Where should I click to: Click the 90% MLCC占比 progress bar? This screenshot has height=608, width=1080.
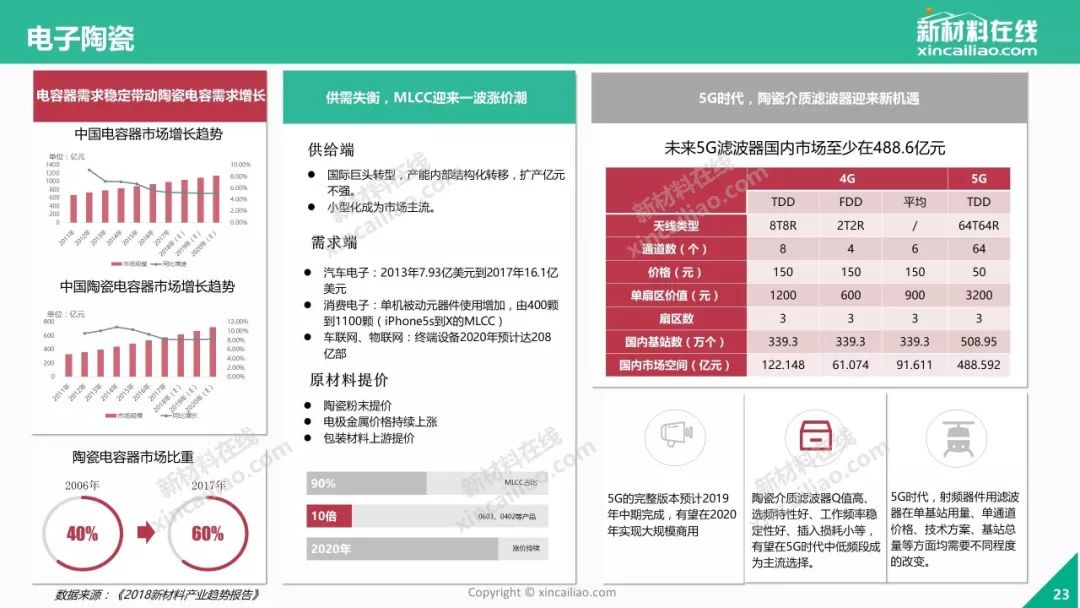[426, 483]
